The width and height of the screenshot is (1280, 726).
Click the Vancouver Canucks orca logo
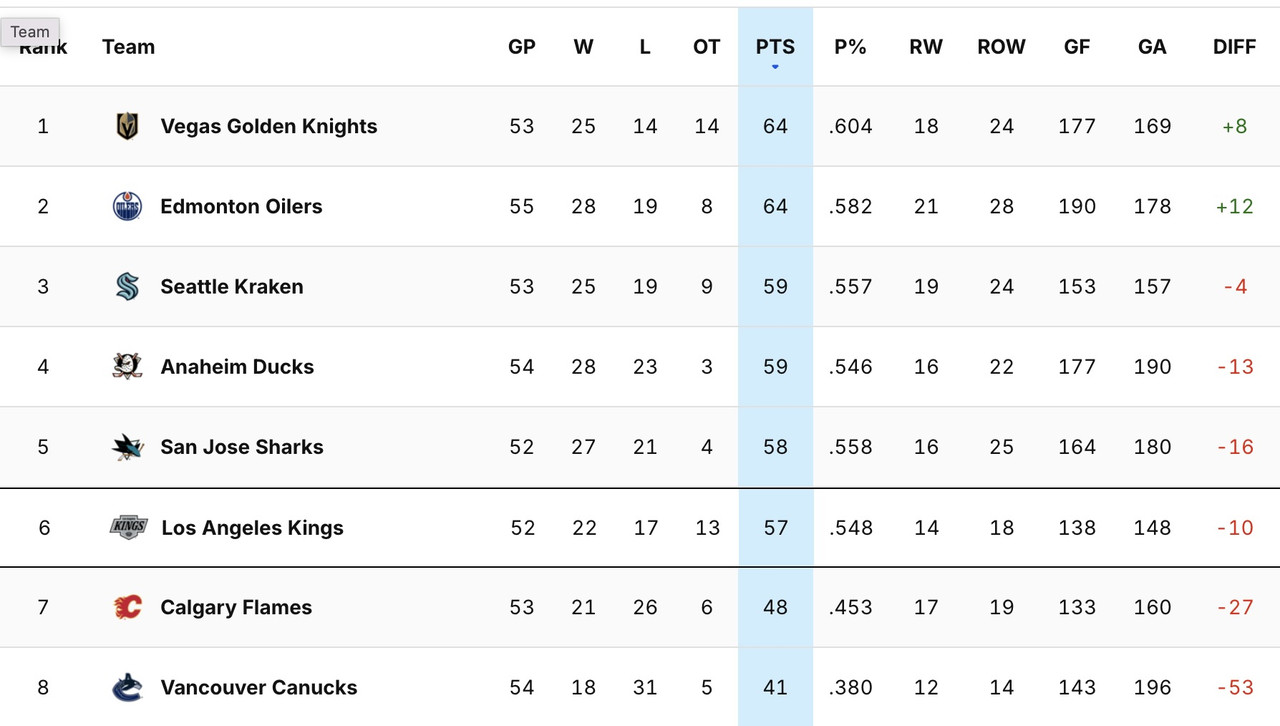[128, 687]
